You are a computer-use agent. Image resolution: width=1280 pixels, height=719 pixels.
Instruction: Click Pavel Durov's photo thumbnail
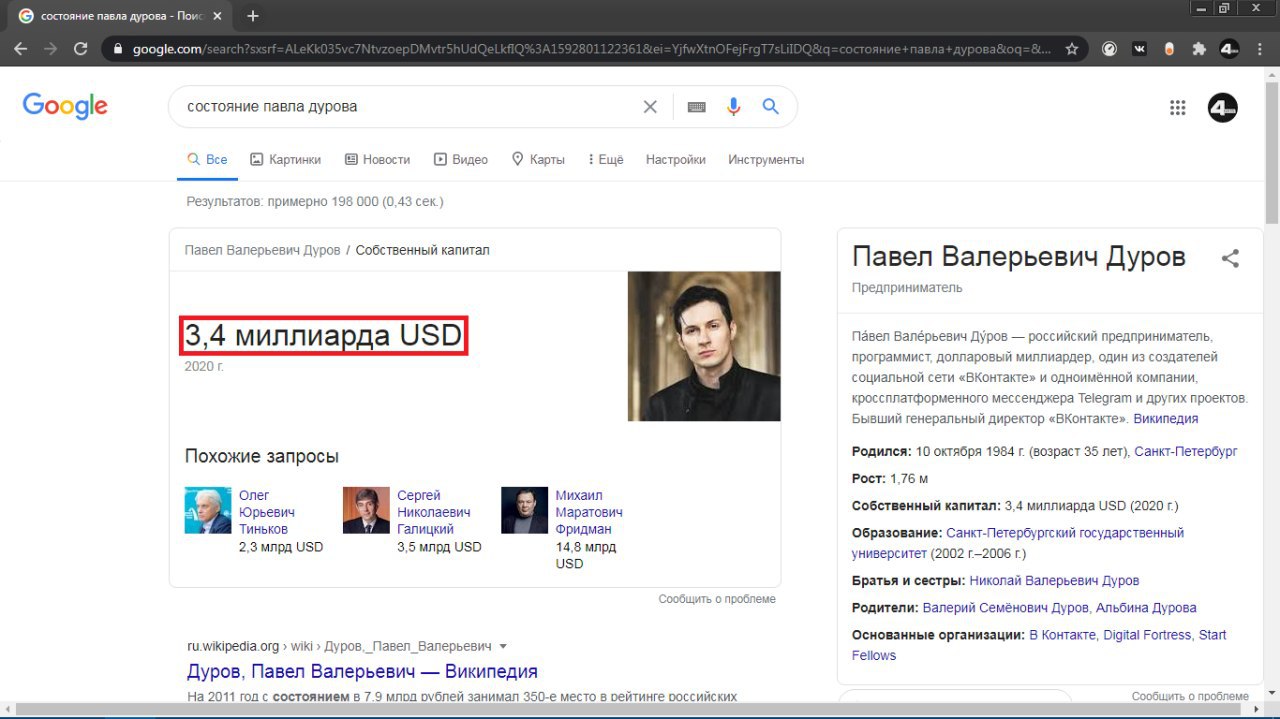pyautogui.click(x=704, y=346)
